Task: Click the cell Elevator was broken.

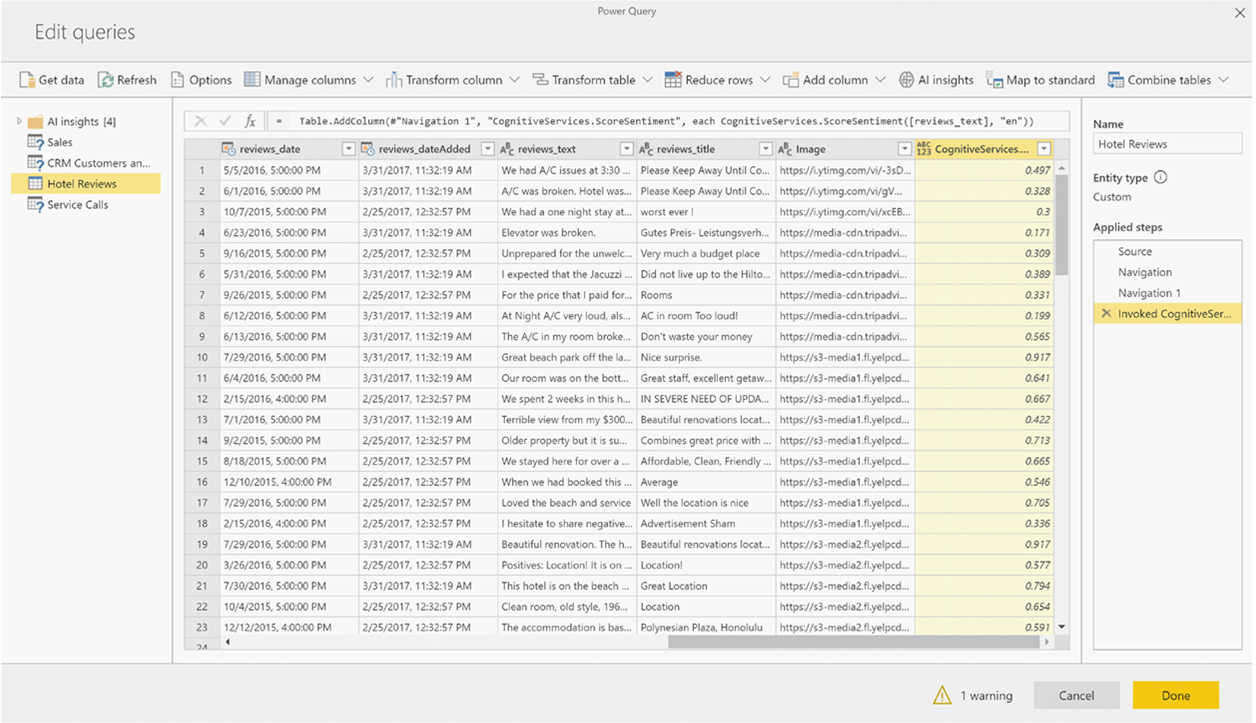Action: tap(567, 233)
